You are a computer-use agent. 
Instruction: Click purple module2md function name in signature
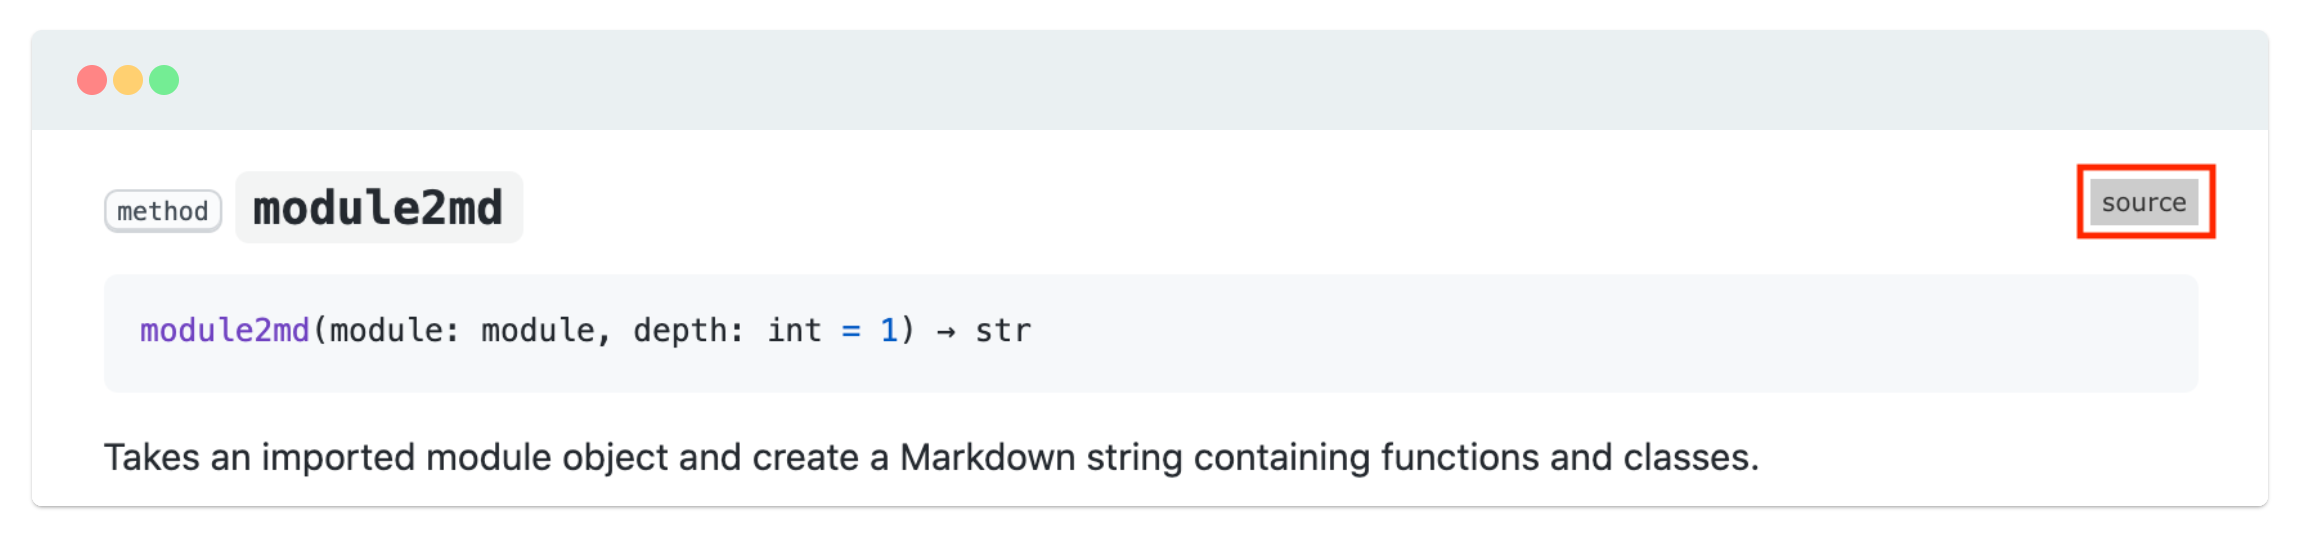click(225, 331)
